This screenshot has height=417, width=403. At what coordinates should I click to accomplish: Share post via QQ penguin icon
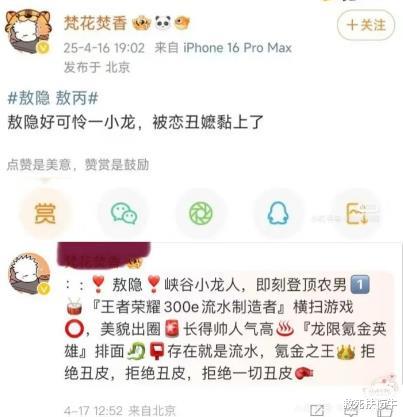coord(278,214)
